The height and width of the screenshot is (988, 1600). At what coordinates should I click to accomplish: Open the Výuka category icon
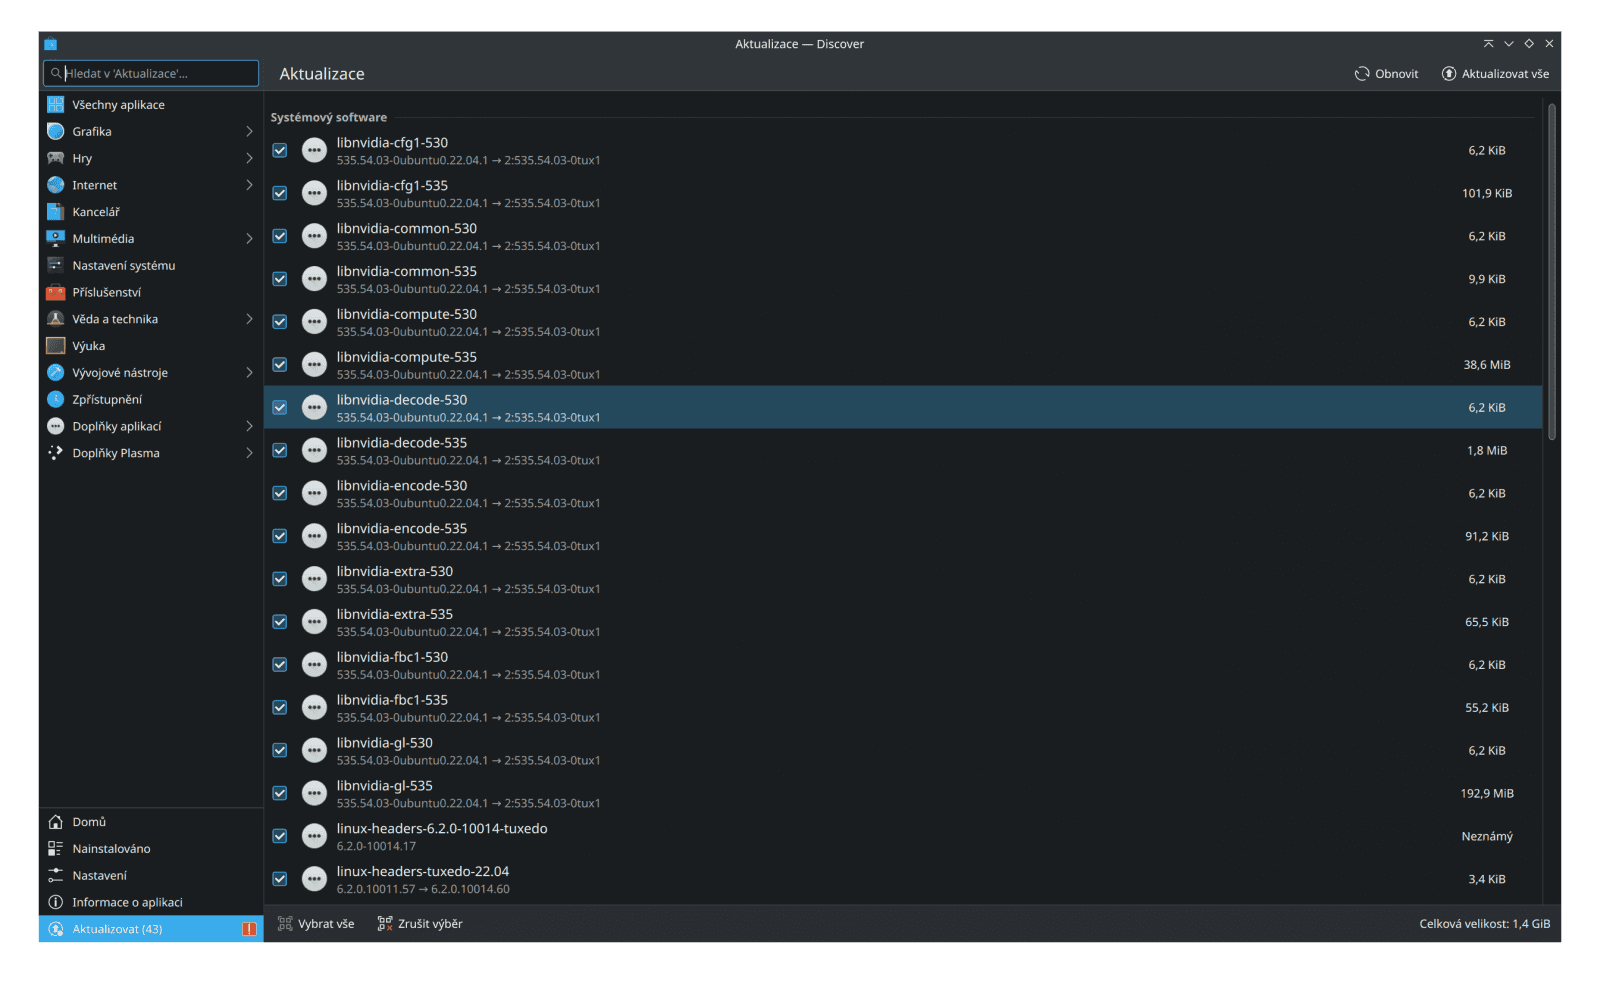pos(56,346)
